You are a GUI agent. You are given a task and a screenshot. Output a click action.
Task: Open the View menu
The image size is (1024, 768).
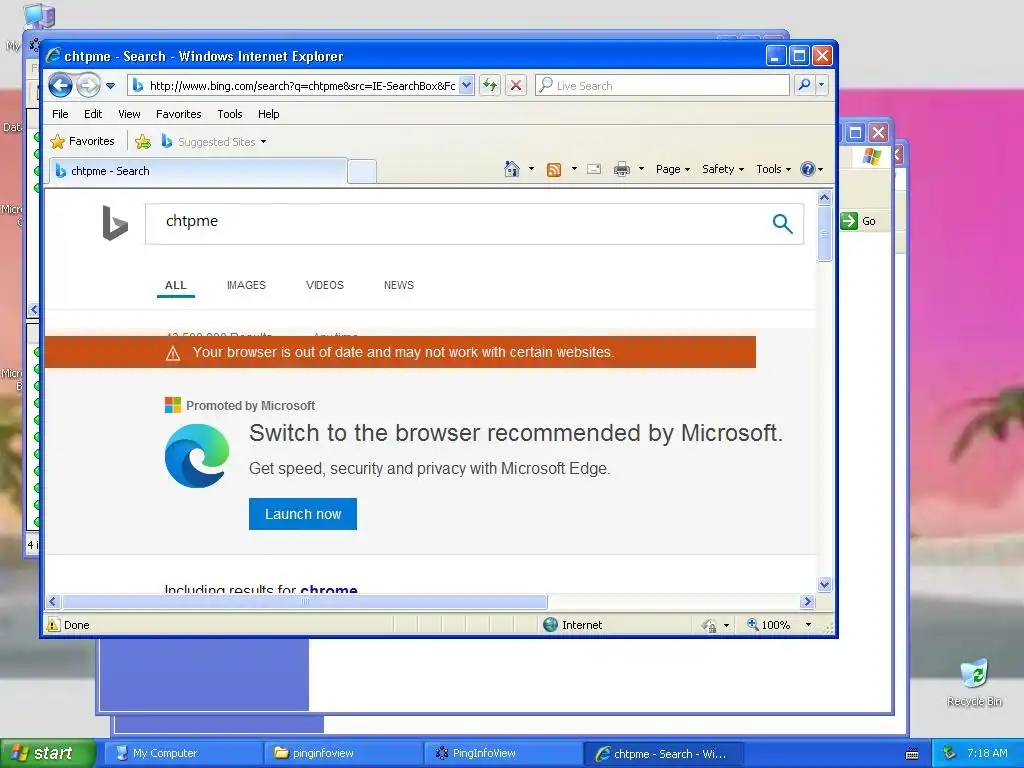(129, 114)
